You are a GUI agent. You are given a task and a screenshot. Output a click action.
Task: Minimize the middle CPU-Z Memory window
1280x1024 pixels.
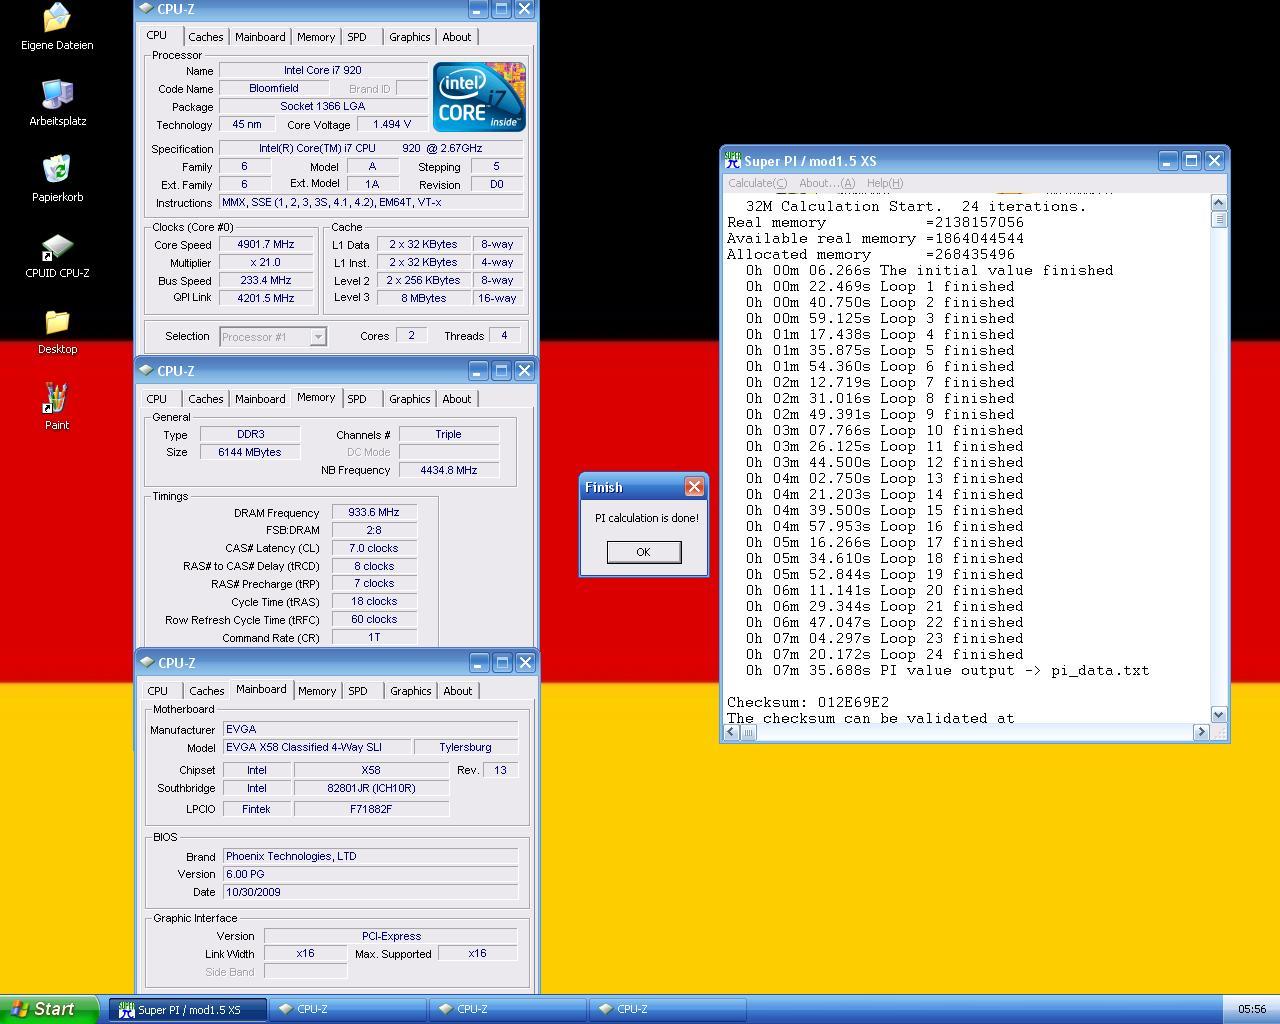478,371
